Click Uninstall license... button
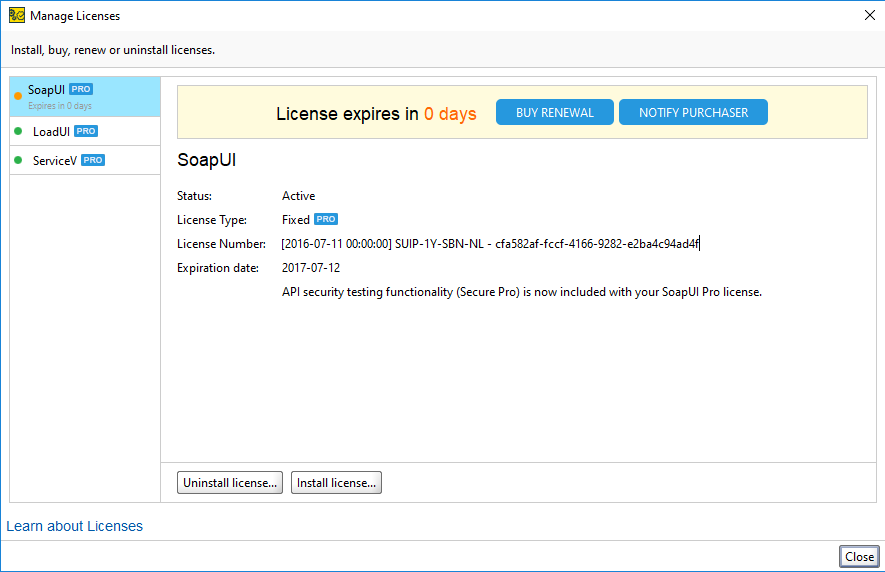 pos(230,483)
